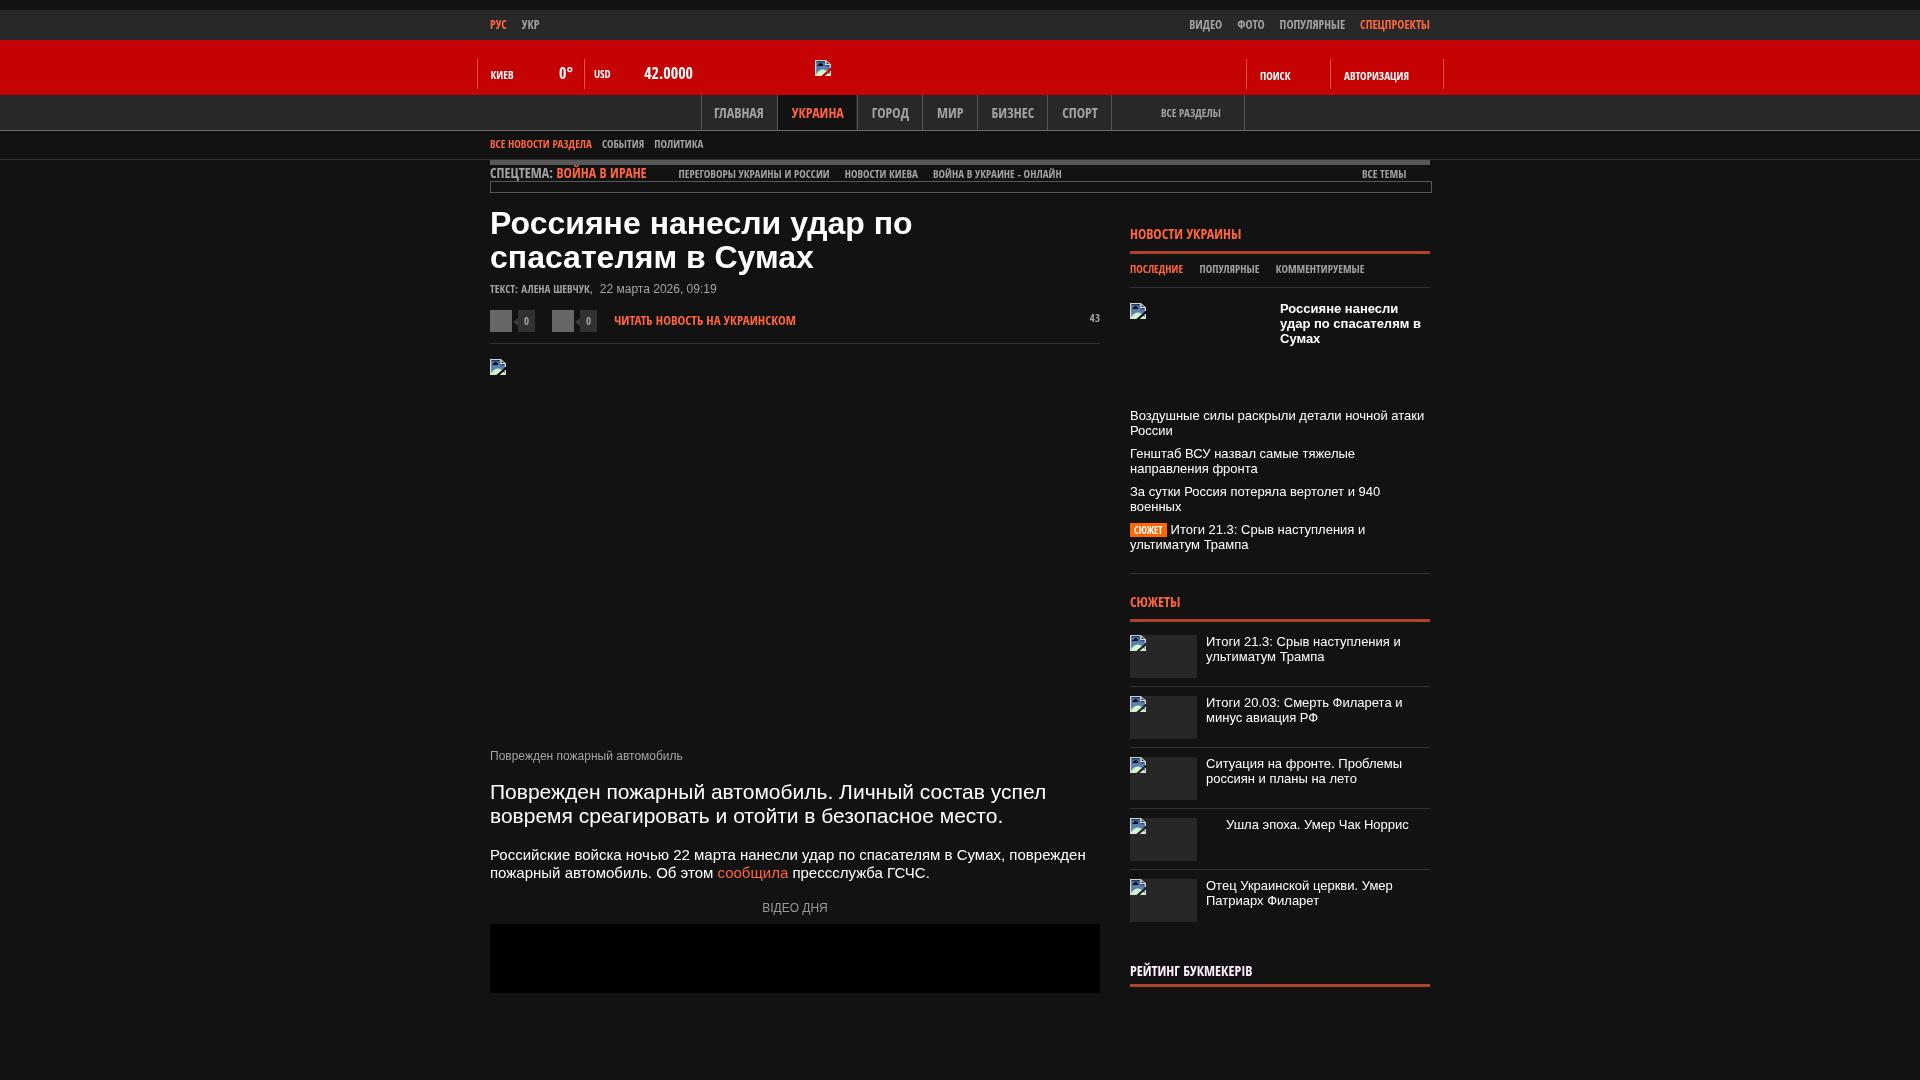Open thumbnail for Итоги 21.3 story
The image size is (1920, 1080).
point(1163,656)
